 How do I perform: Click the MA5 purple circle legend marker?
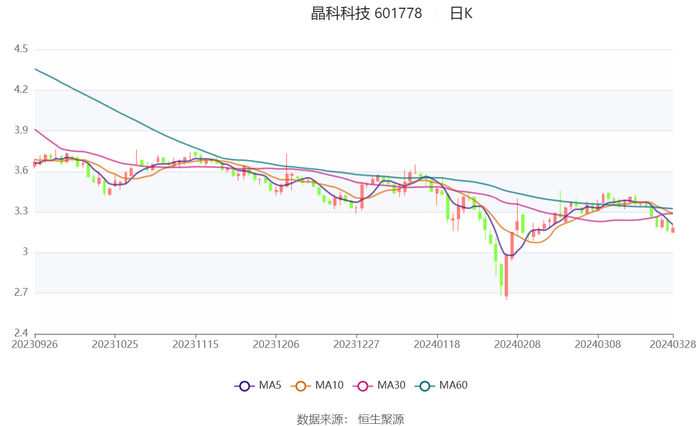pyautogui.click(x=244, y=386)
